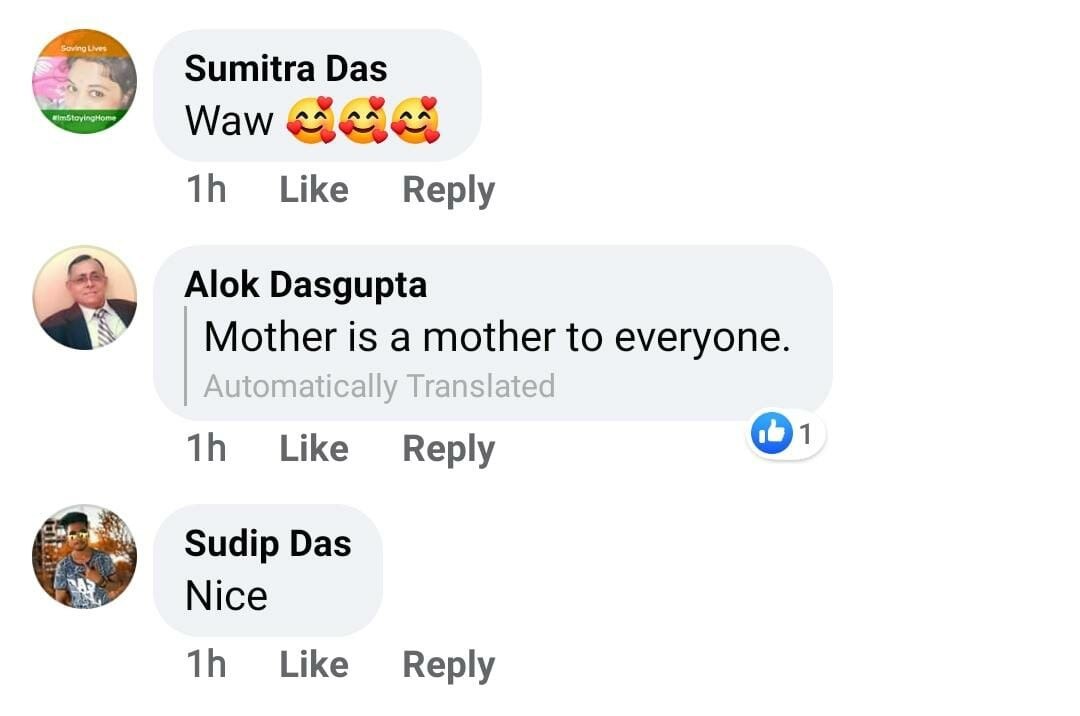Image resolution: width=1080 pixels, height=716 pixels.
Task: Reply to Alok Dasgupta's comment
Action: [448, 450]
